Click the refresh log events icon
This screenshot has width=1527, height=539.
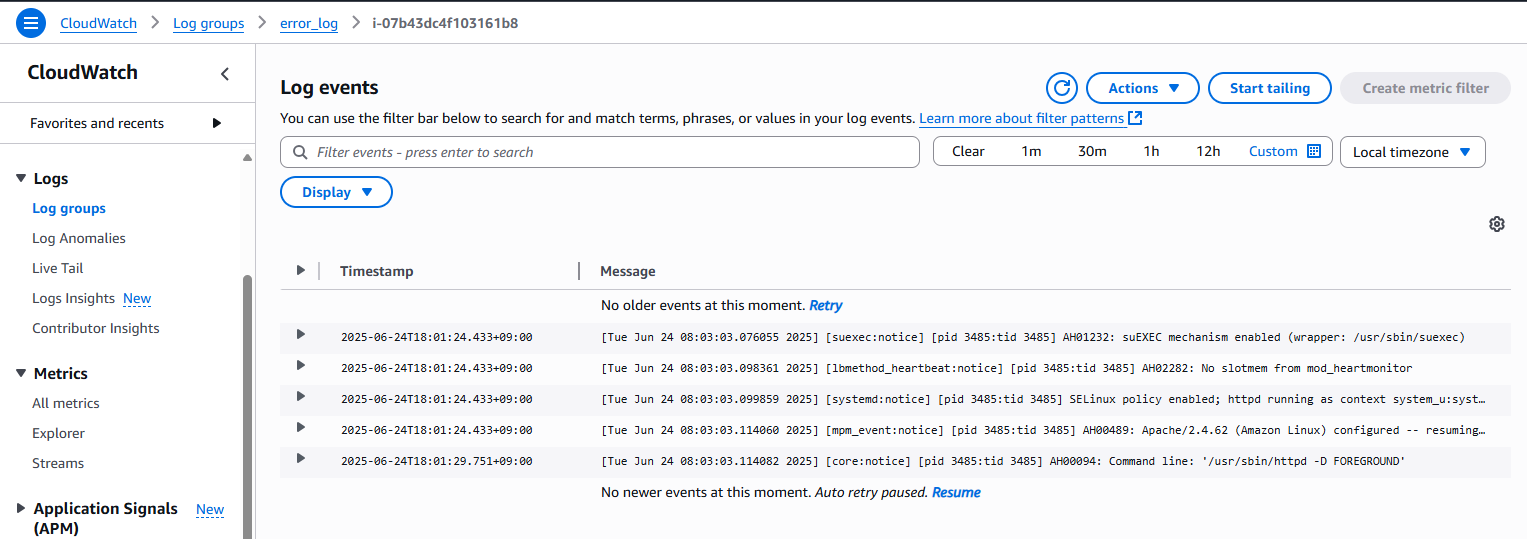pos(1061,88)
